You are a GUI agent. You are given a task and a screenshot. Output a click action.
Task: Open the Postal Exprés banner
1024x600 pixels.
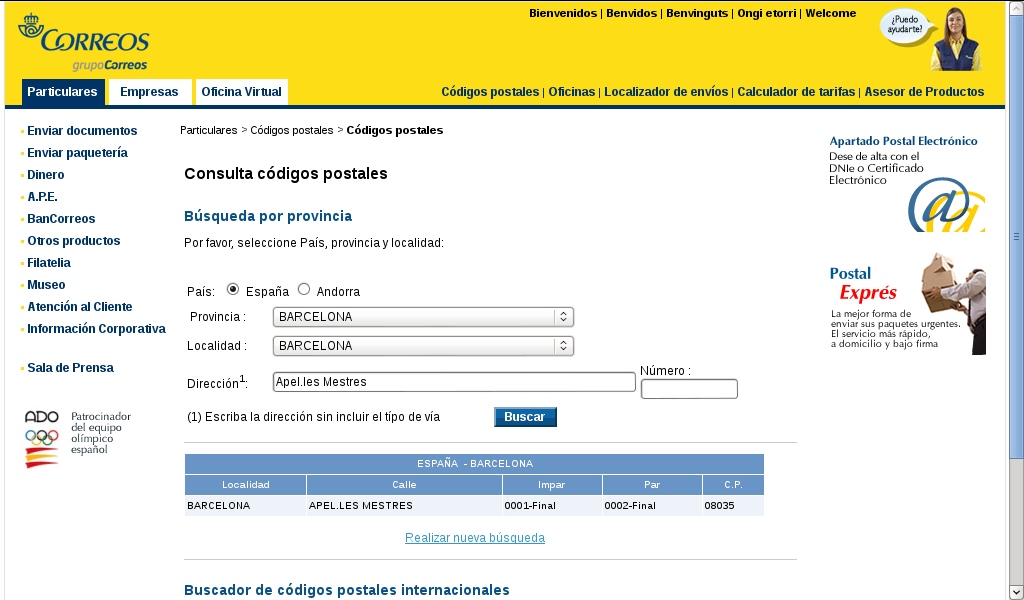(x=907, y=304)
